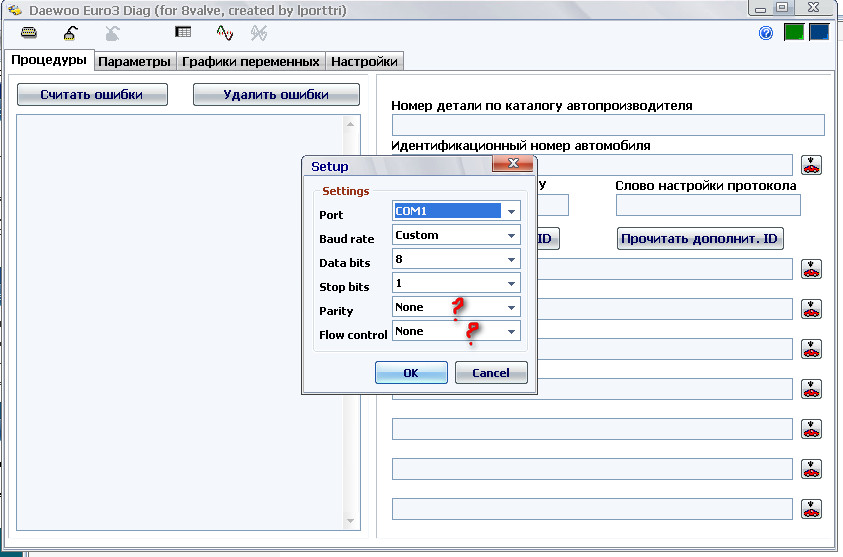Open the Настройки tab

pyautogui.click(x=364, y=61)
